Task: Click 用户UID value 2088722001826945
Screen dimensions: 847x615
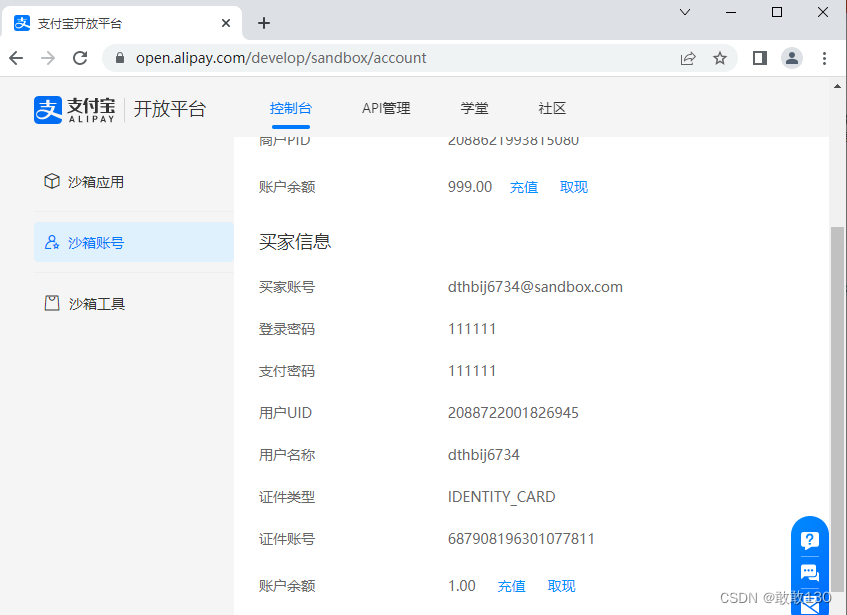Action: click(513, 413)
